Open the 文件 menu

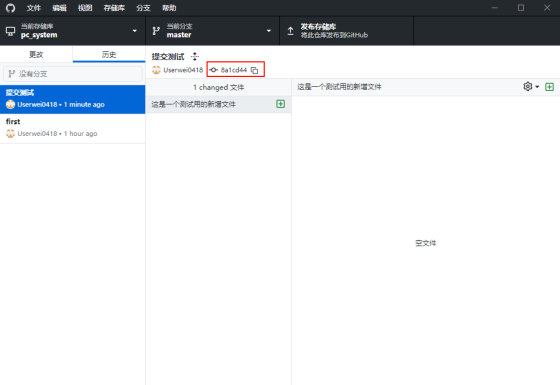coord(34,8)
